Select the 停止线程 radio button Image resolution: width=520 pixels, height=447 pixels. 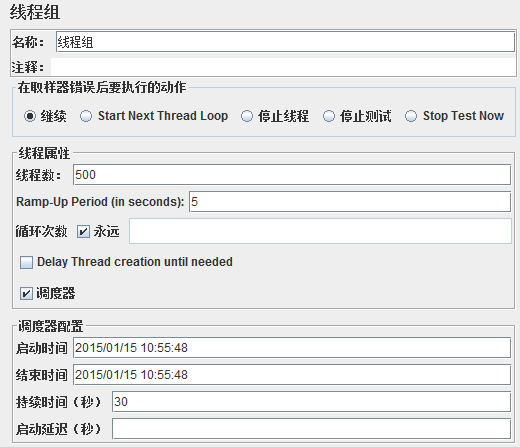(x=247, y=116)
